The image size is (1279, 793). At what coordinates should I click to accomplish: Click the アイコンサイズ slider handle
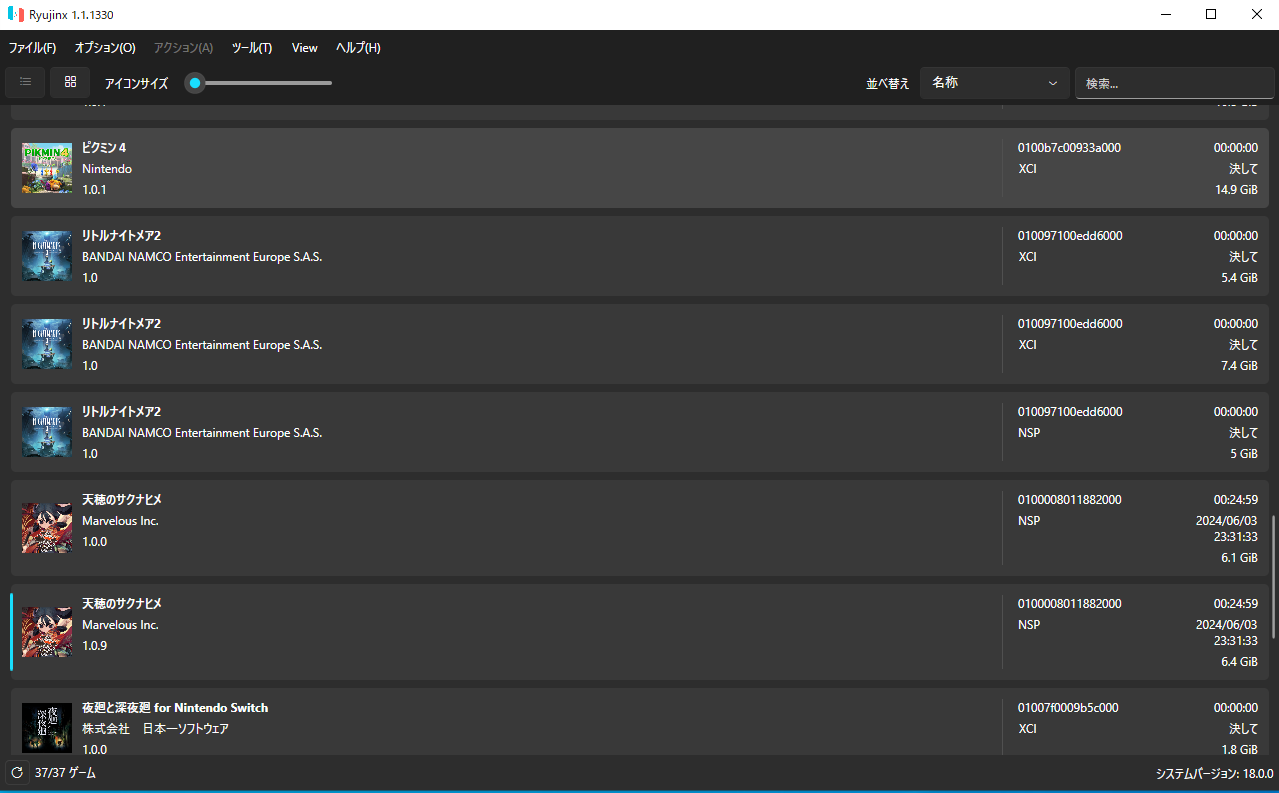[196, 83]
